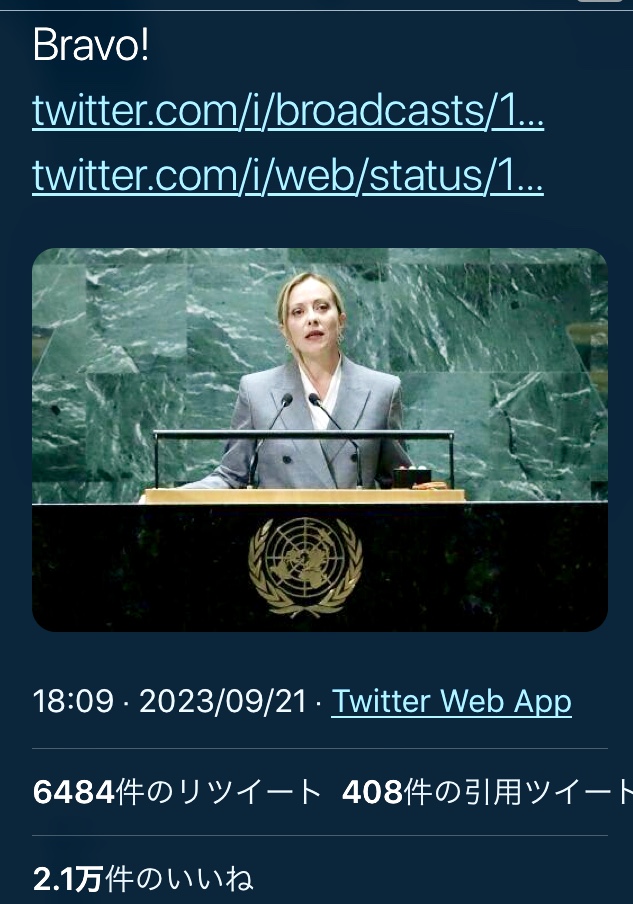Click the gray rounded button at top edge
This screenshot has width=633, height=904.
[x=600, y=1]
